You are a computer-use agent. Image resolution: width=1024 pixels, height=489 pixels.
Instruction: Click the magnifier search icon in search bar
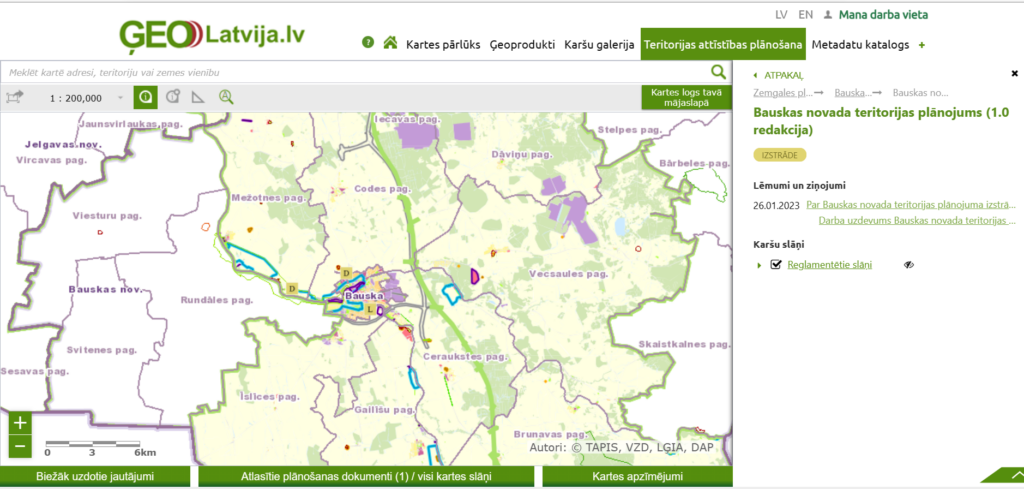[x=718, y=72]
